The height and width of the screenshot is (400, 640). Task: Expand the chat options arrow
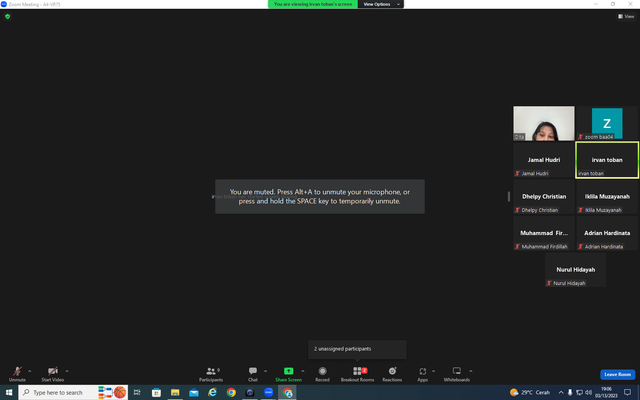265,371
